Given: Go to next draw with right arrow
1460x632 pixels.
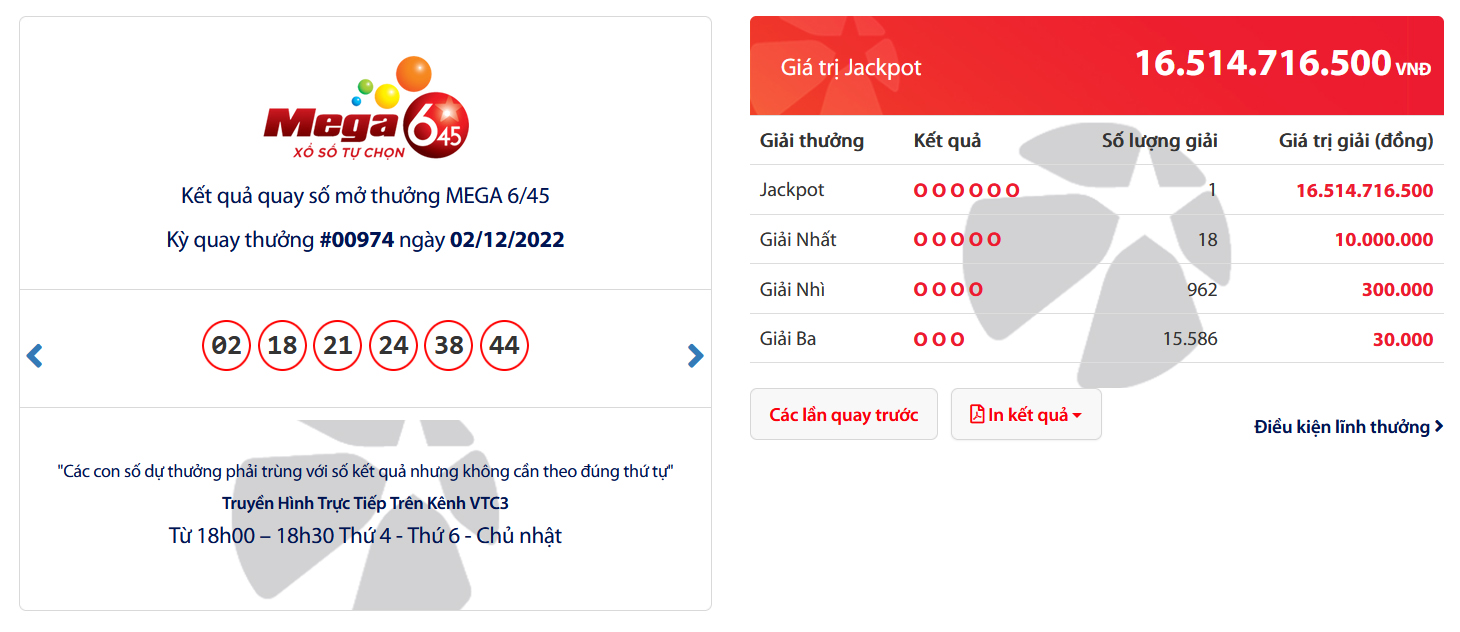Looking at the screenshot, I should point(696,355).
